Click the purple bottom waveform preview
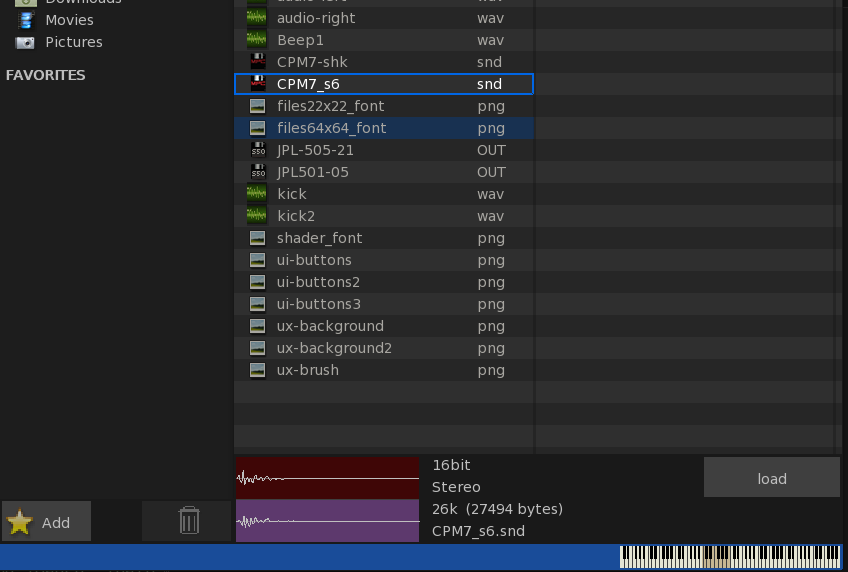The image size is (848, 572). 327,521
